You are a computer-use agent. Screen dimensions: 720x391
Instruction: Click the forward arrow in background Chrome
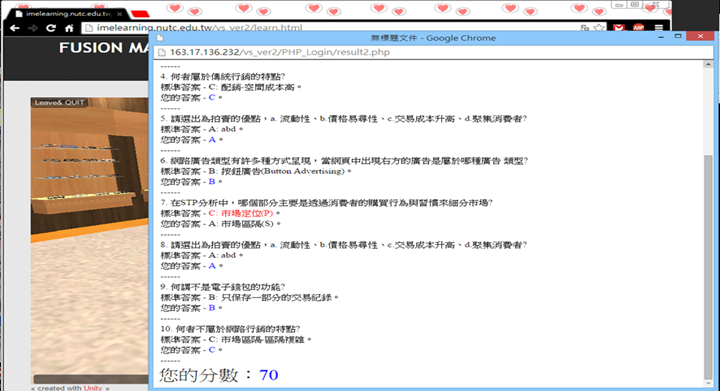(33, 28)
